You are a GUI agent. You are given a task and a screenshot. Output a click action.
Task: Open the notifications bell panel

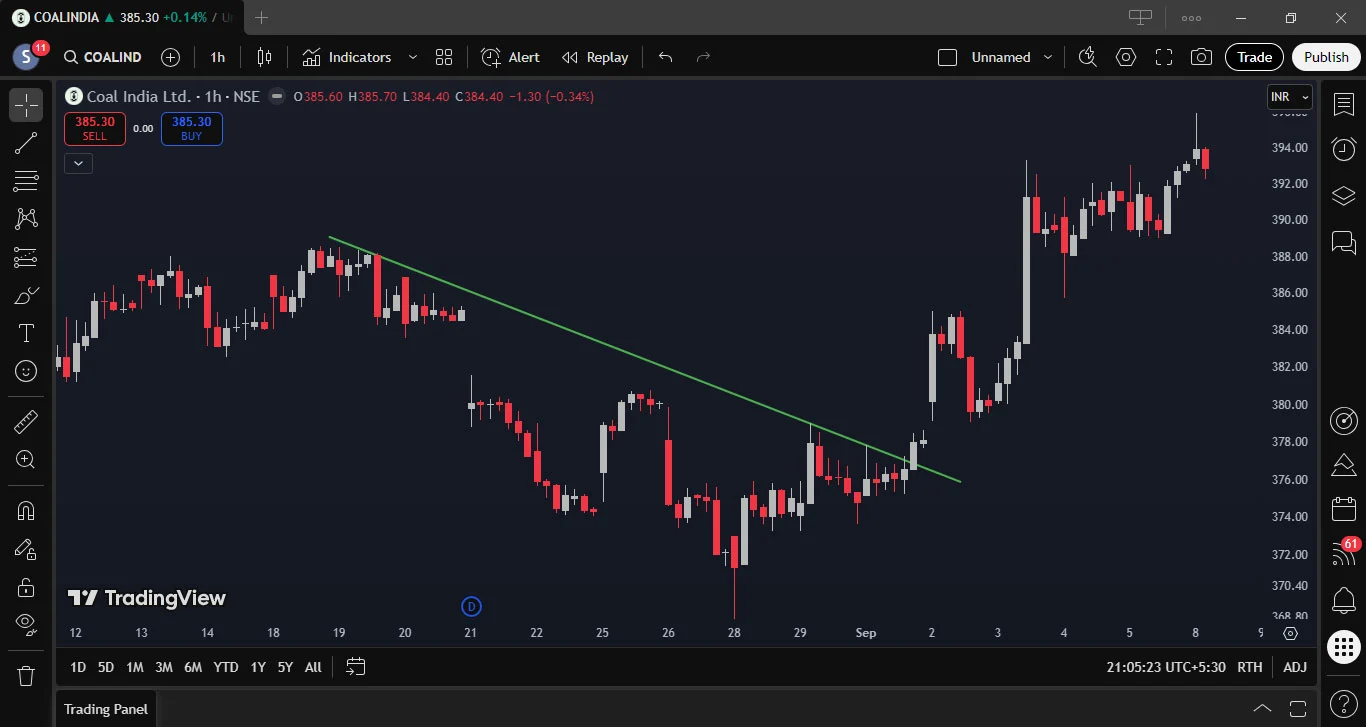(x=1344, y=601)
